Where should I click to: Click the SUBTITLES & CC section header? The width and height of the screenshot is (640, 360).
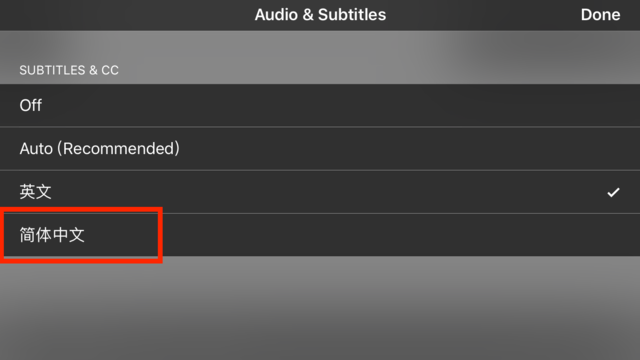[69, 70]
